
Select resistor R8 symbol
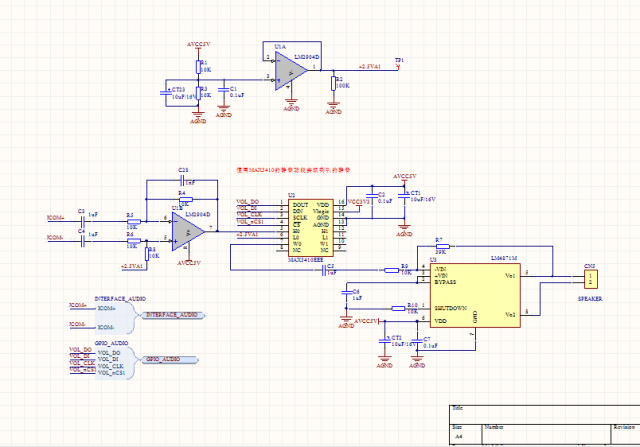(147, 254)
